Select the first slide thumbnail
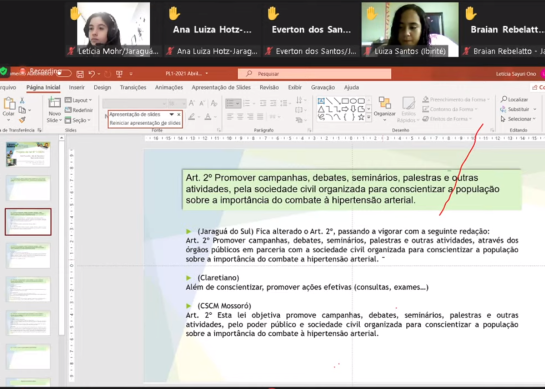 point(28,154)
